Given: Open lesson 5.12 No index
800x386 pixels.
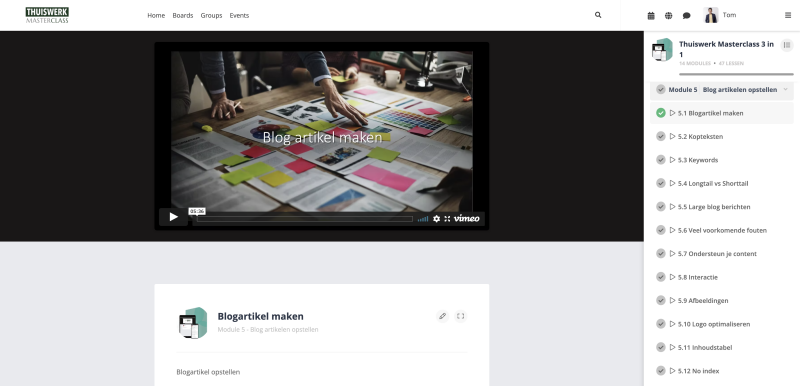Looking at the screenshot, I should 698,371.
